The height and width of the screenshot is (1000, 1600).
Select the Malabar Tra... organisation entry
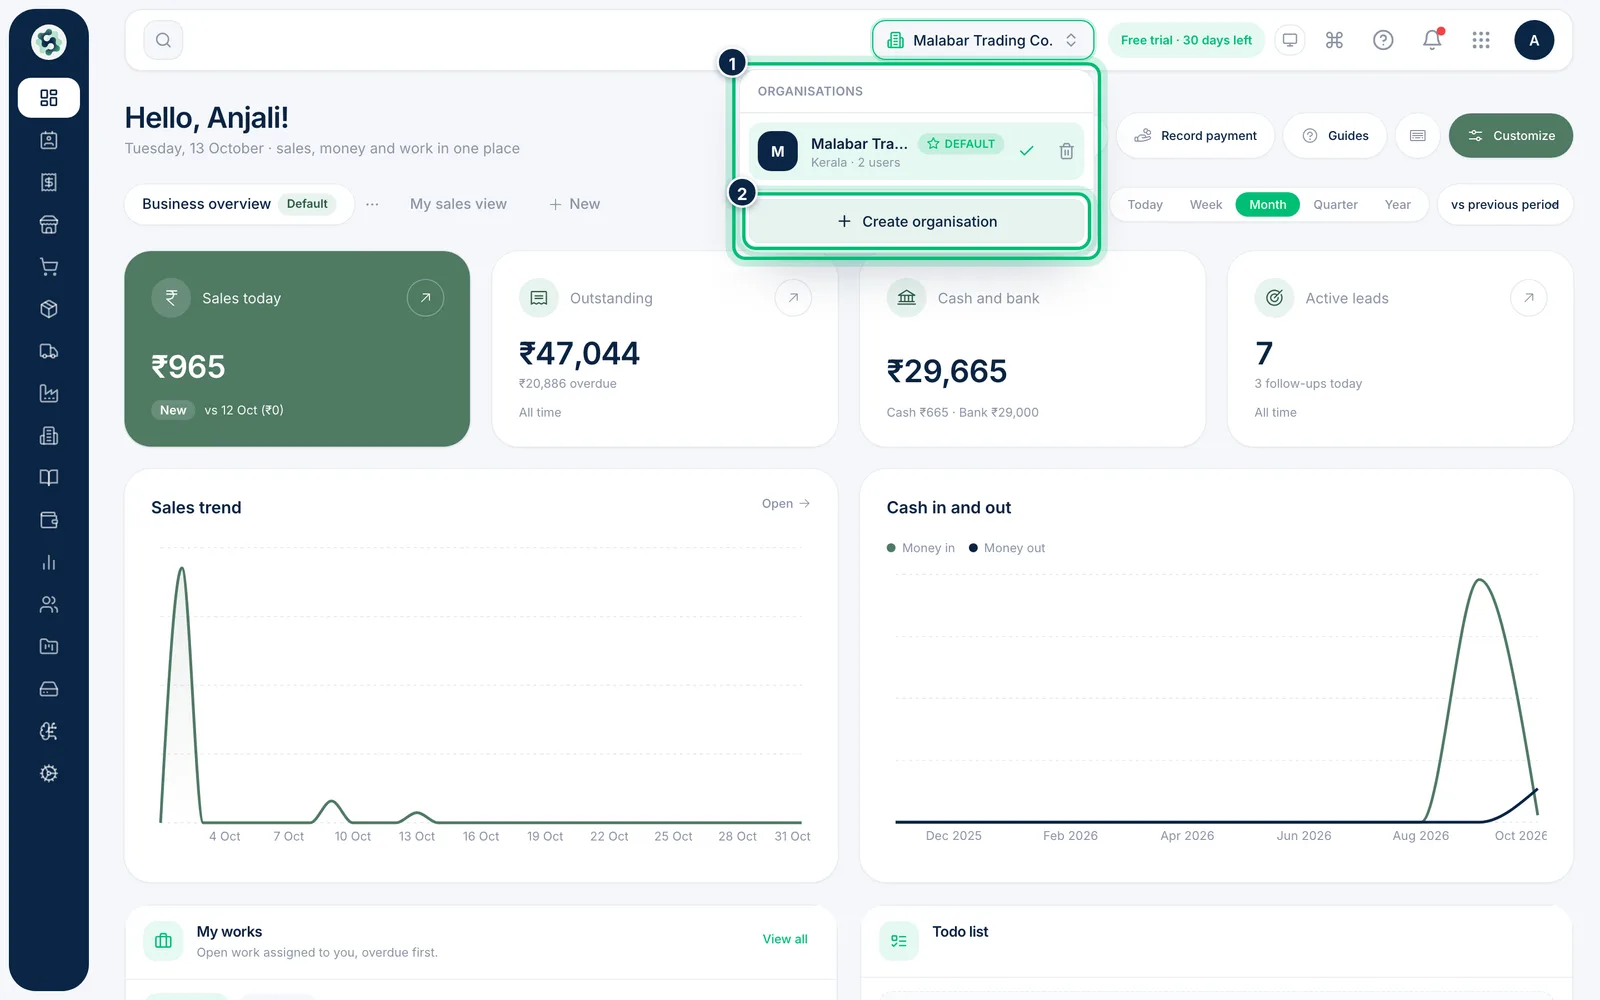916,151
